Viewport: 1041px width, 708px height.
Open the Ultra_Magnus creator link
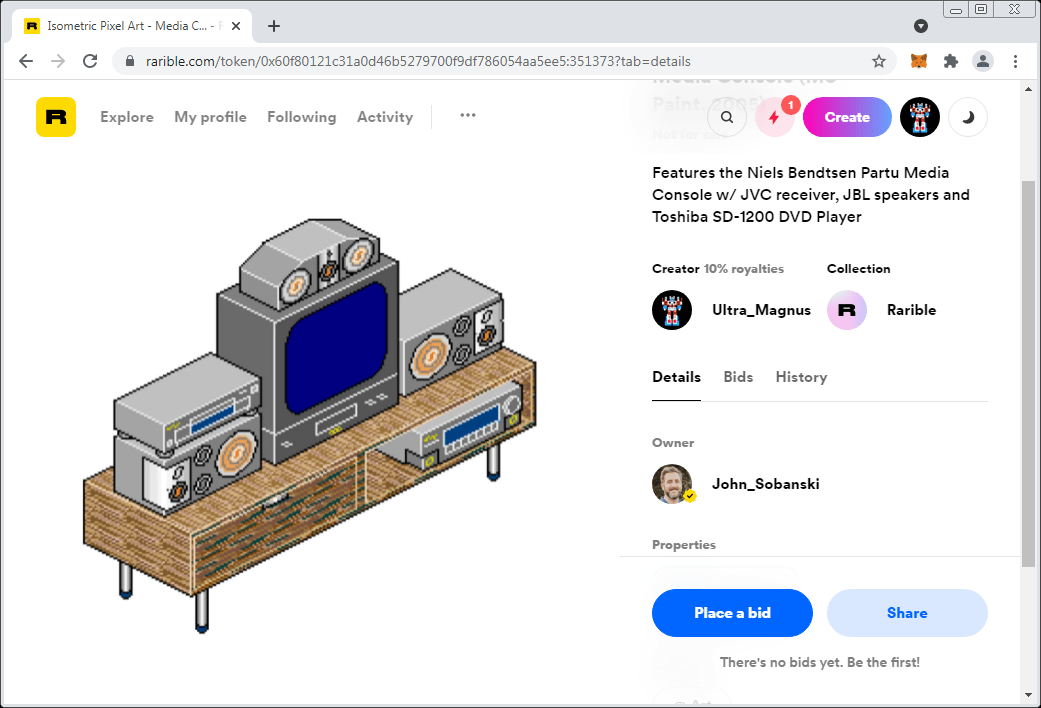click(761, 310)
